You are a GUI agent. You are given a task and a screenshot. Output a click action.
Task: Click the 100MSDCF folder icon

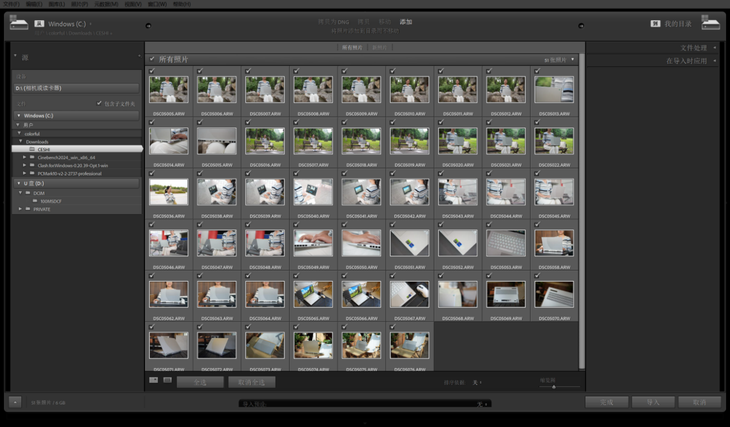pyautogui.click(x=36, y=201)
